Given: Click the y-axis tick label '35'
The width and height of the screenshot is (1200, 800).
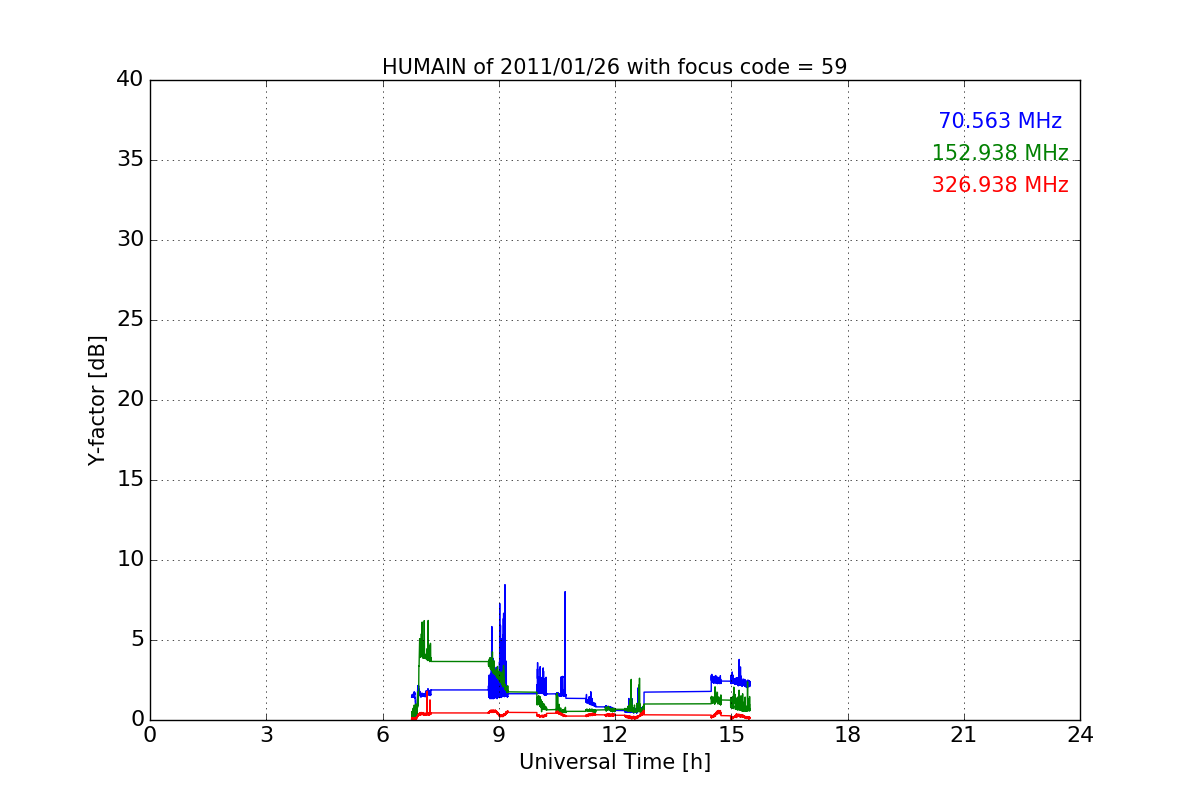Looking at the screenshot, I should coord(130,160).
